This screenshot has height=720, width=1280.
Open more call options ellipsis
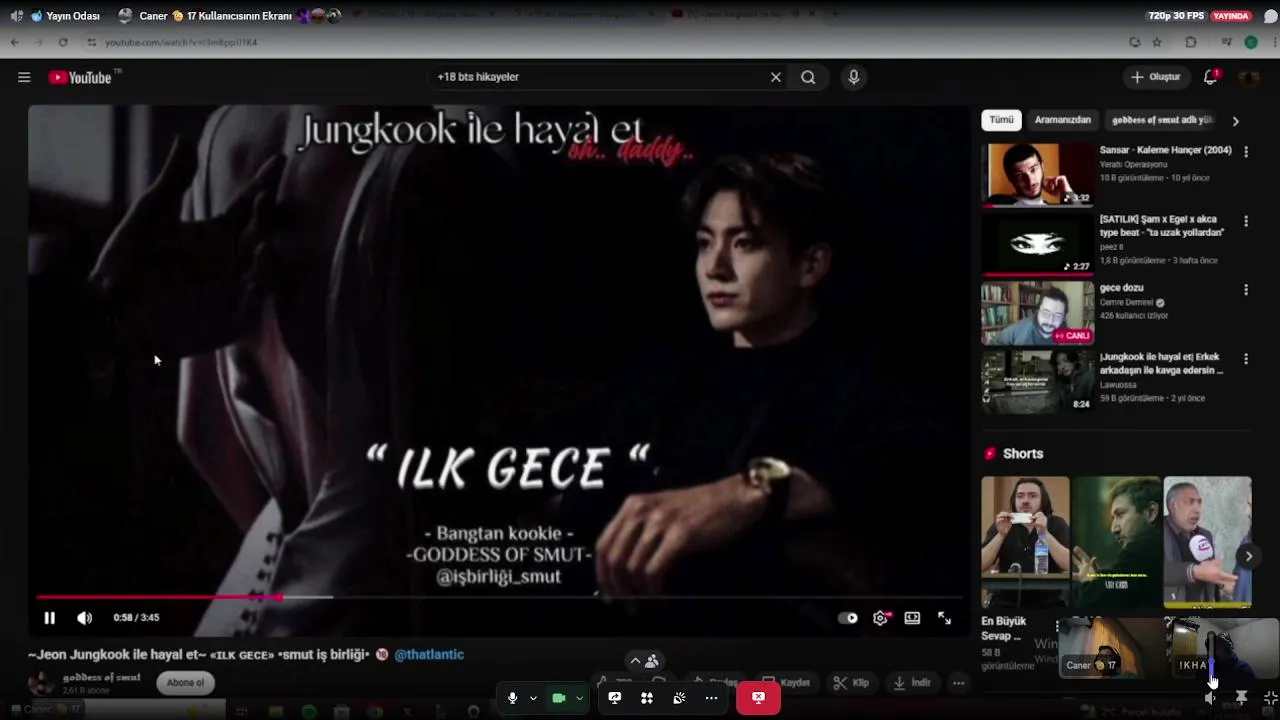point(711,698)
